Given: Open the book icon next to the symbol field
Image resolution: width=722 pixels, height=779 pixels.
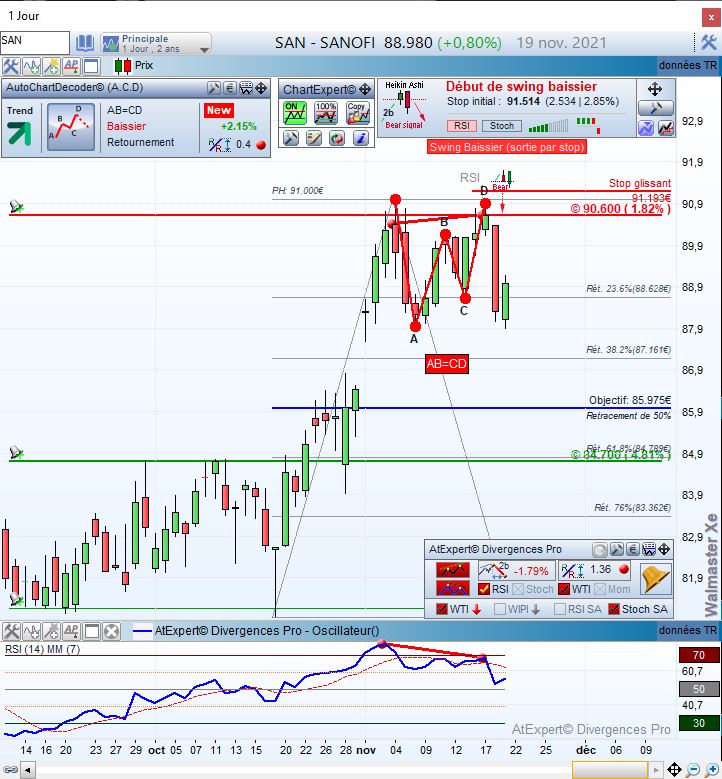Looking at the screenshot, I should pos(85,44).
